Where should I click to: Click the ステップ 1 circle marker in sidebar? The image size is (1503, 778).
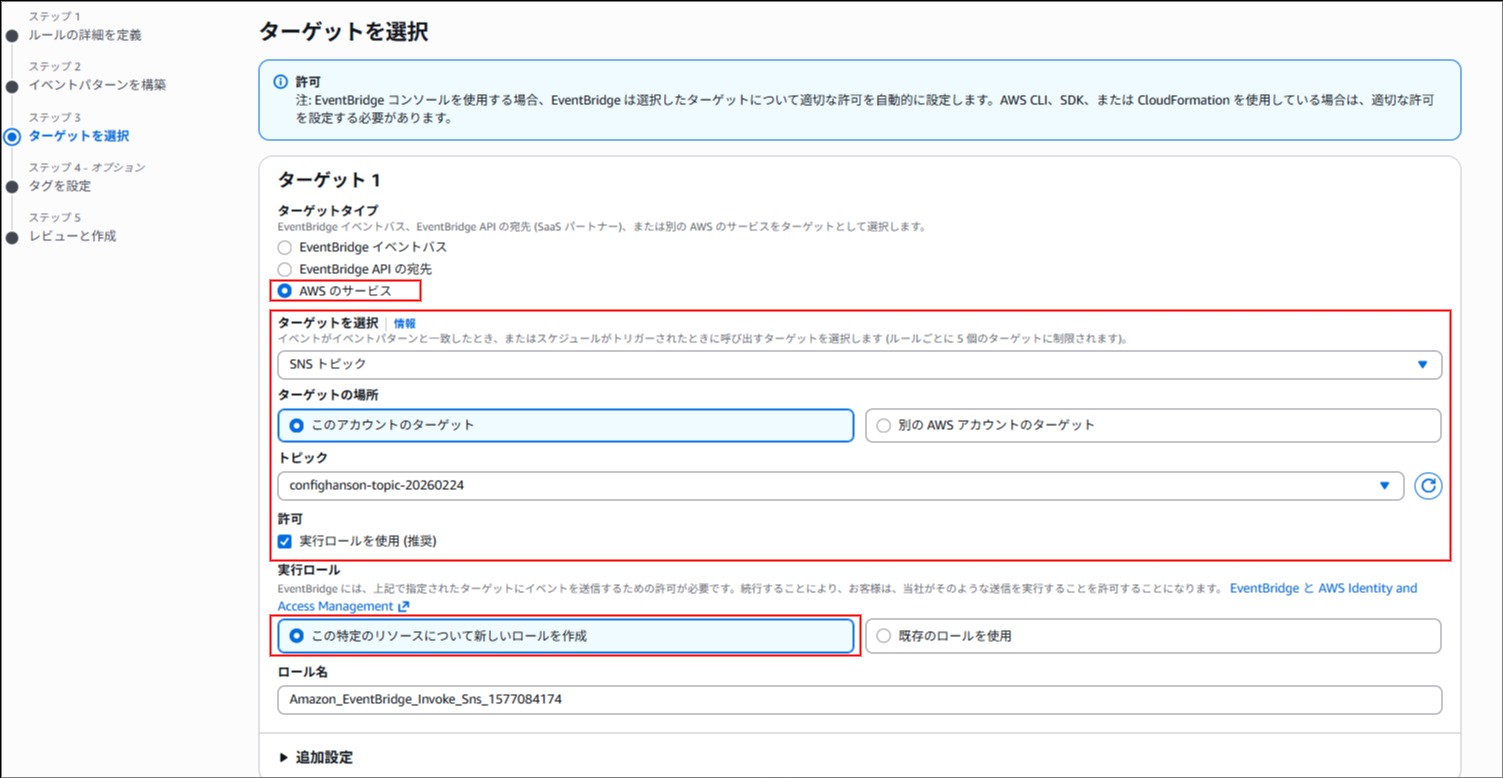pyautogui.click(x=12, y=35)
